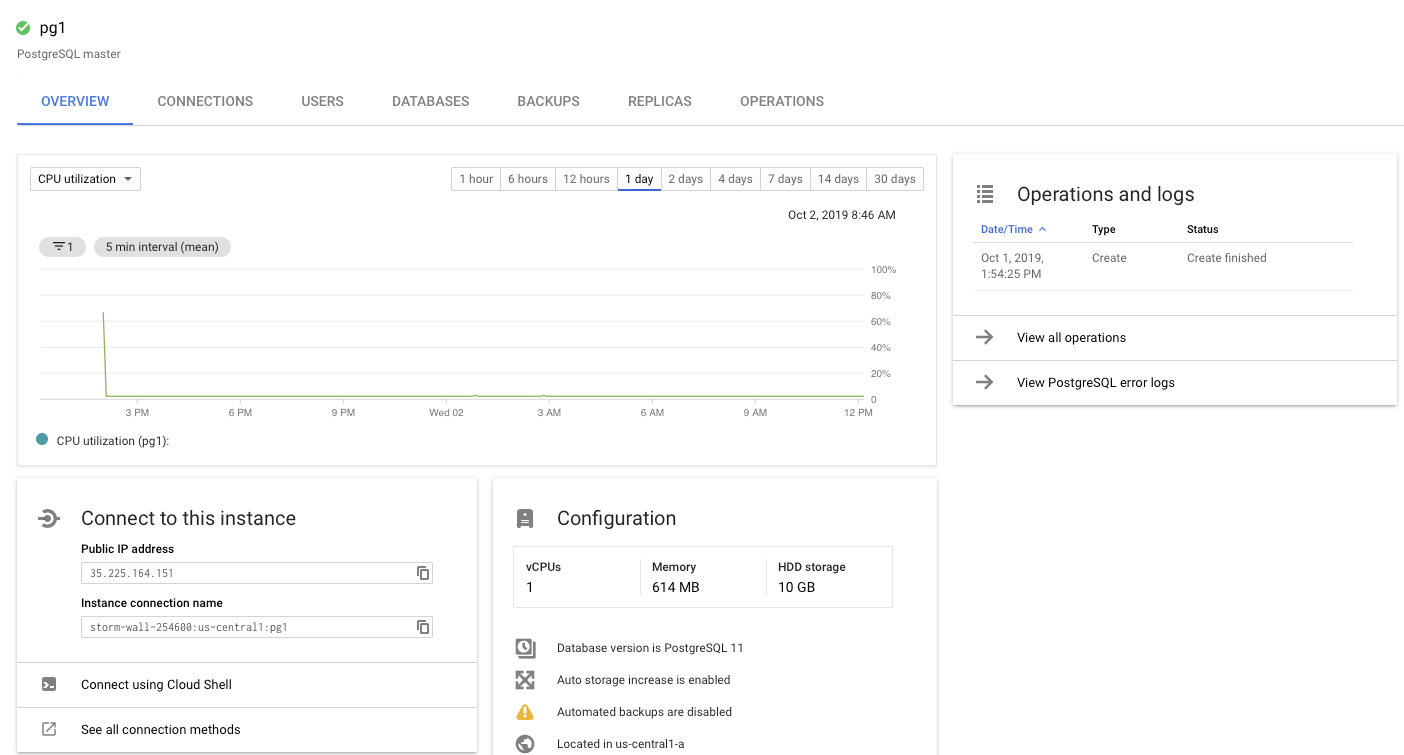Select the 12 hours time range
Screen dimensions: 1404x755
(x=586, y=179)
